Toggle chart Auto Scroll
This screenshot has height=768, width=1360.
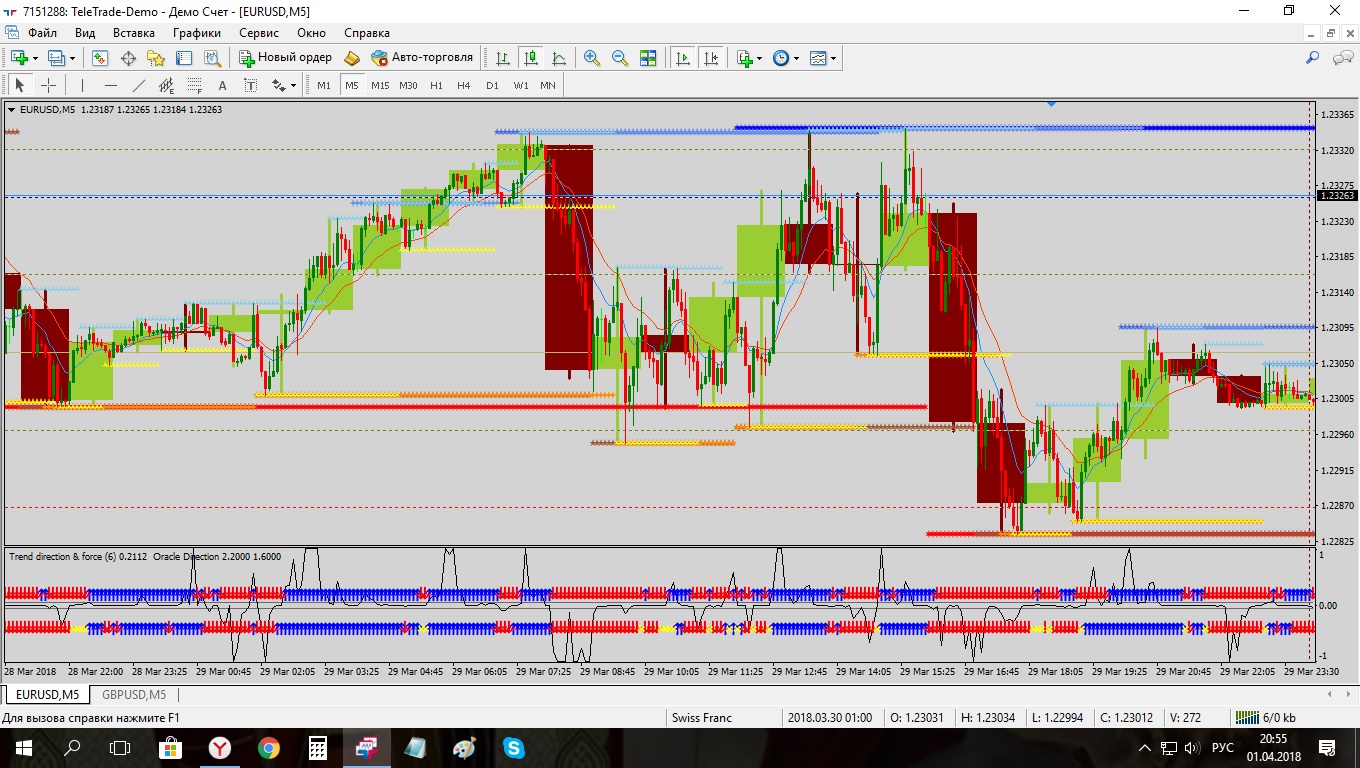683,58
